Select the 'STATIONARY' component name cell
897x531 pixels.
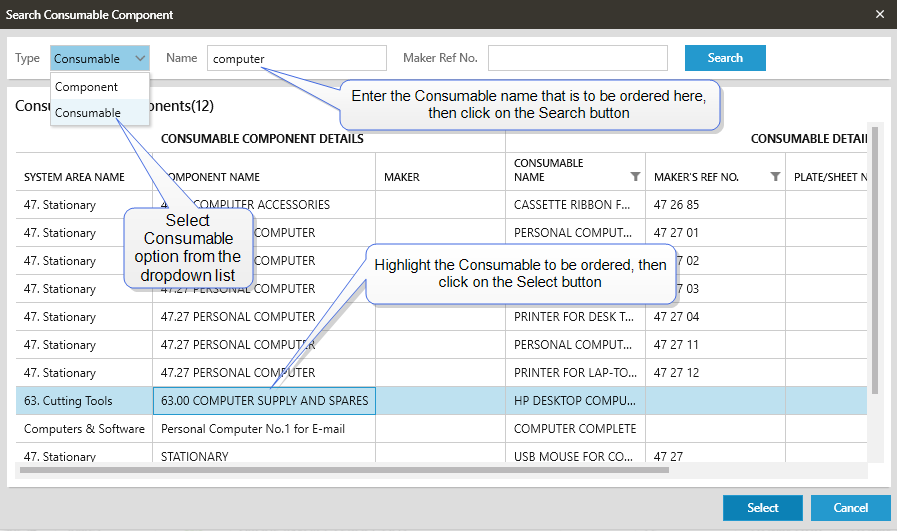(264, 455)
